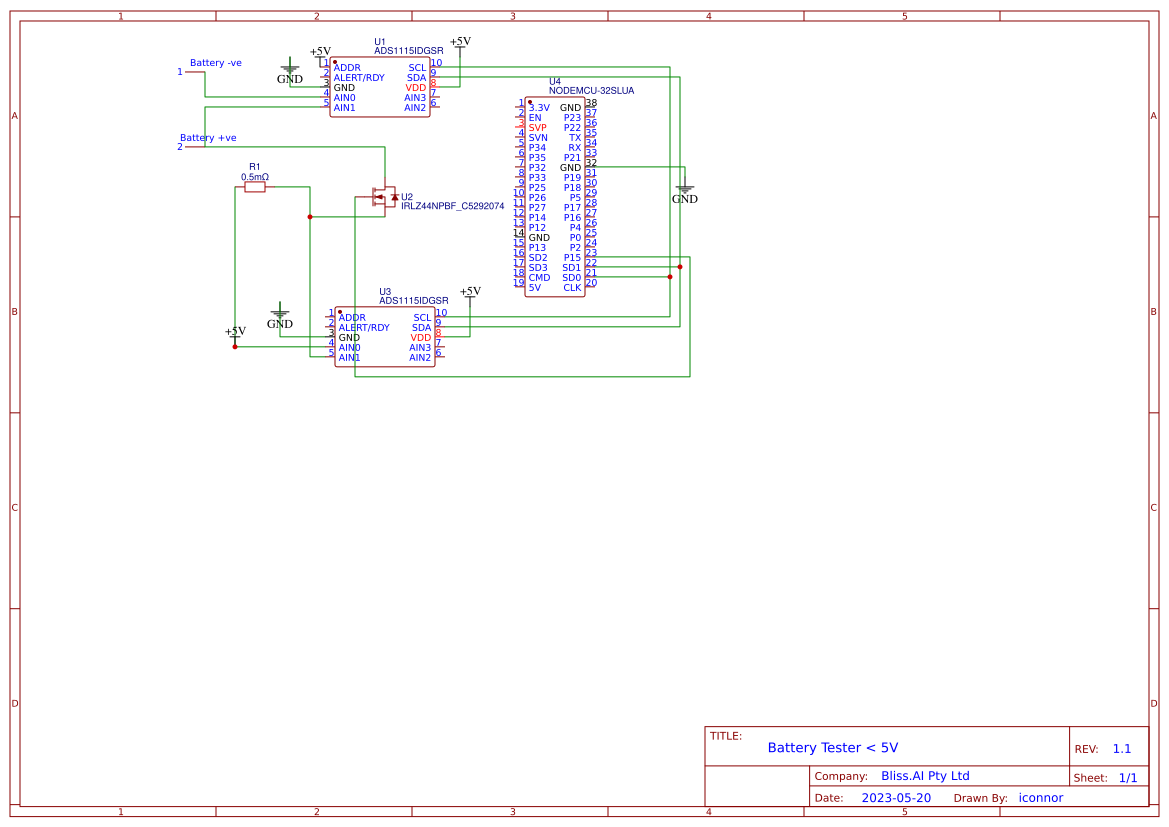Select the U3 ADS1115IDGSR component

[x=387, y=335]
